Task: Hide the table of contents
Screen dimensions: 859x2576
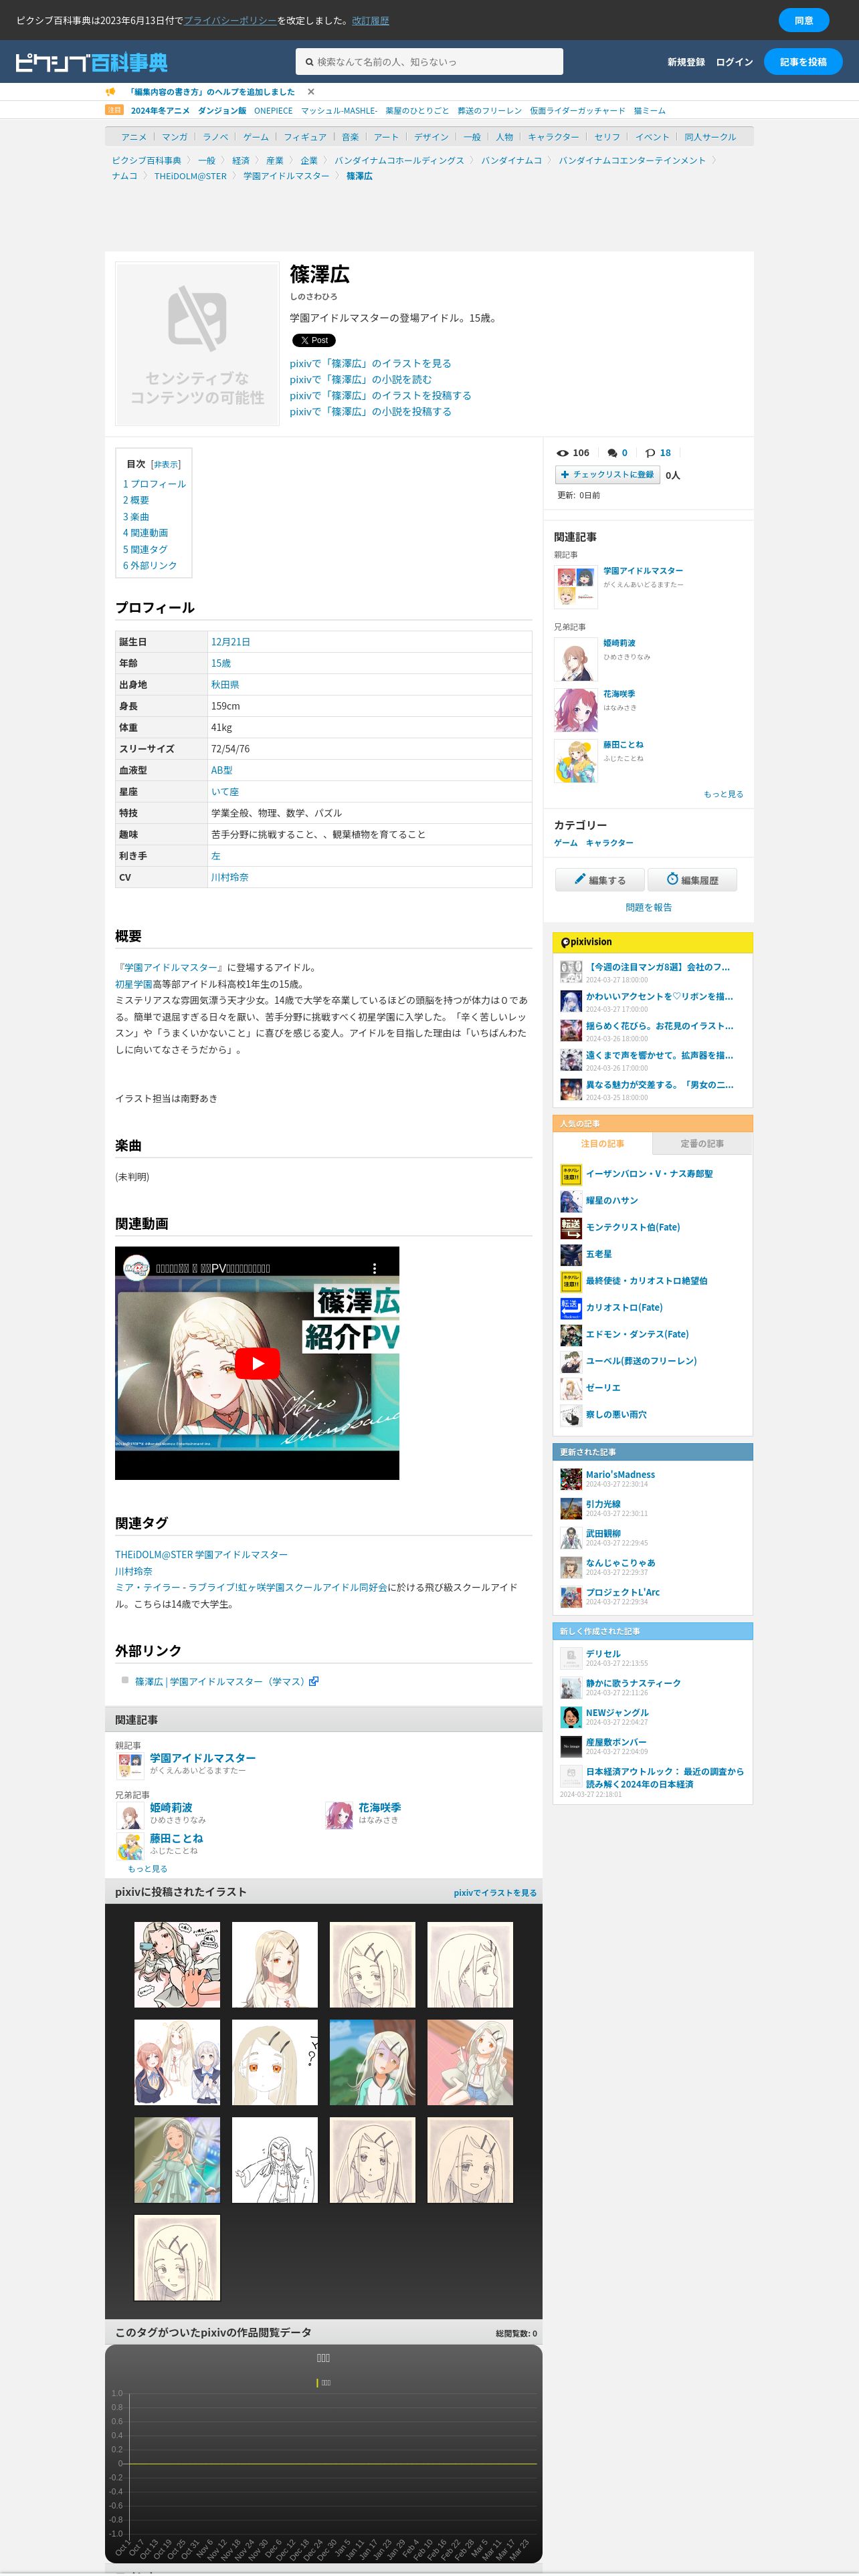Action: [166, 464]
